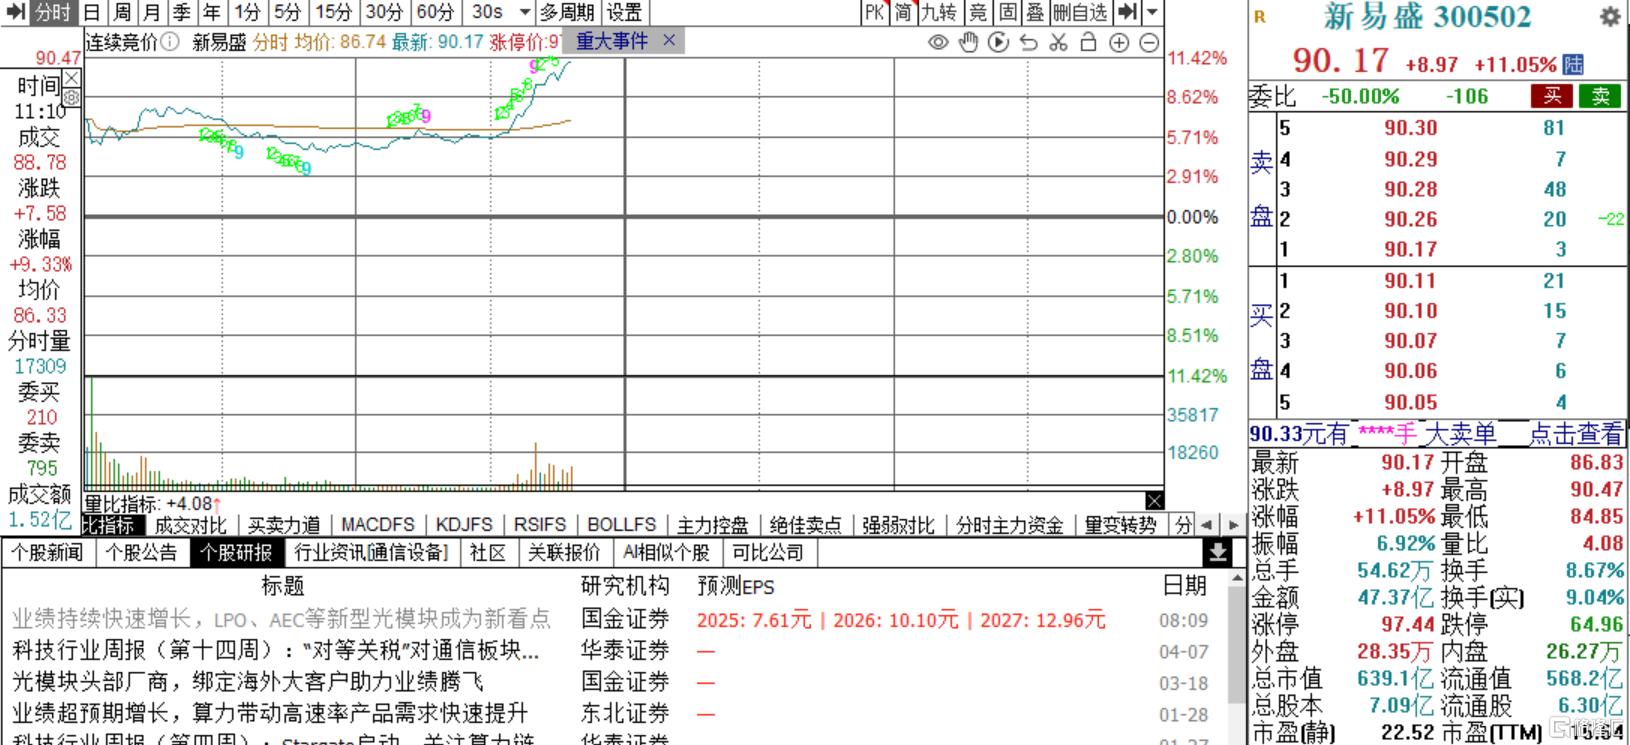Open settings gear next to 新易盛 300502
Viewport: 1630px width, 745px height.
tap(1610, 17)
